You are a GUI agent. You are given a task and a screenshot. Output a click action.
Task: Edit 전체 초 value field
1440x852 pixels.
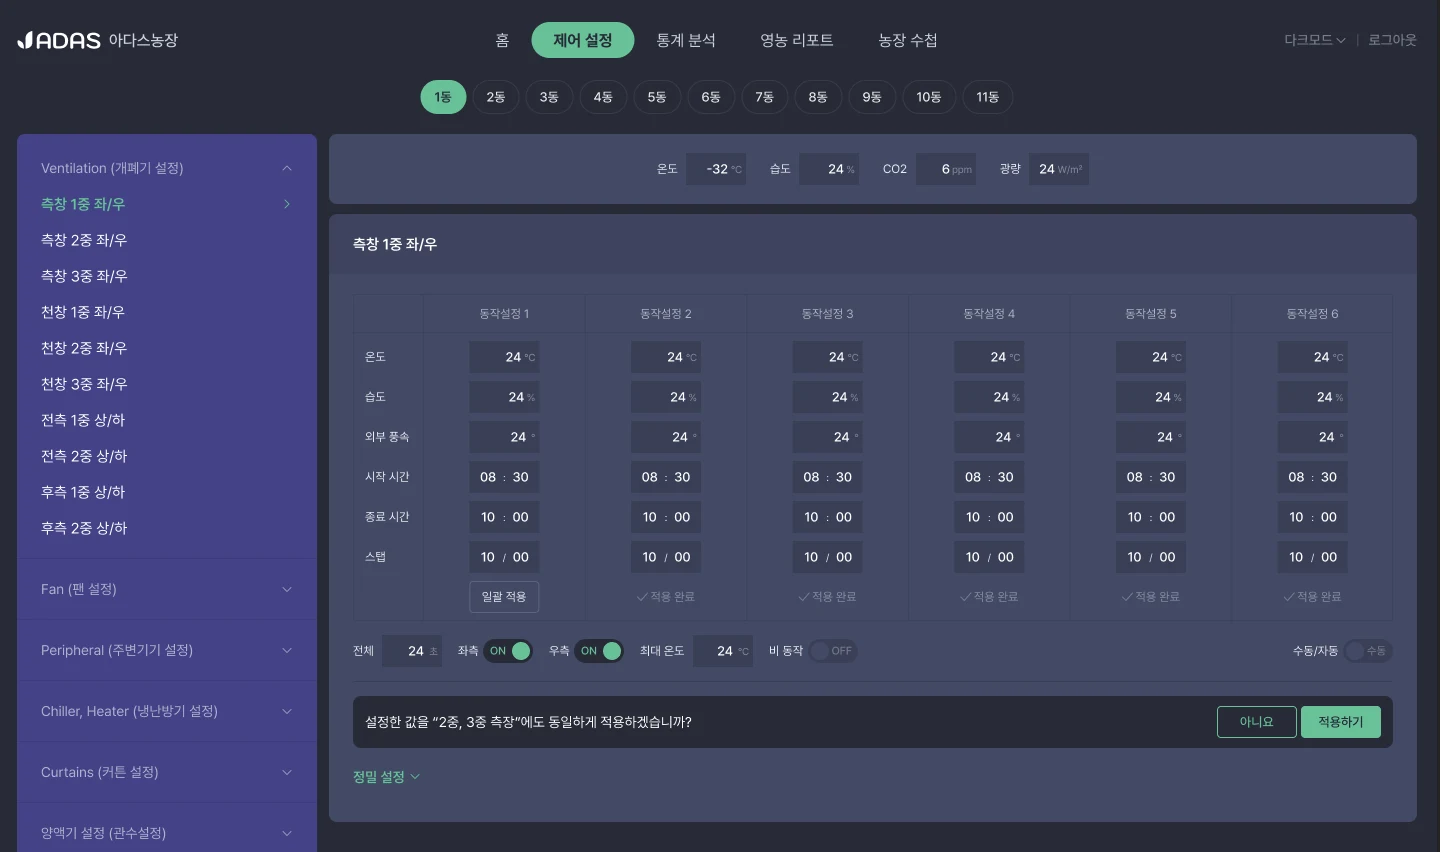(412, 651)
